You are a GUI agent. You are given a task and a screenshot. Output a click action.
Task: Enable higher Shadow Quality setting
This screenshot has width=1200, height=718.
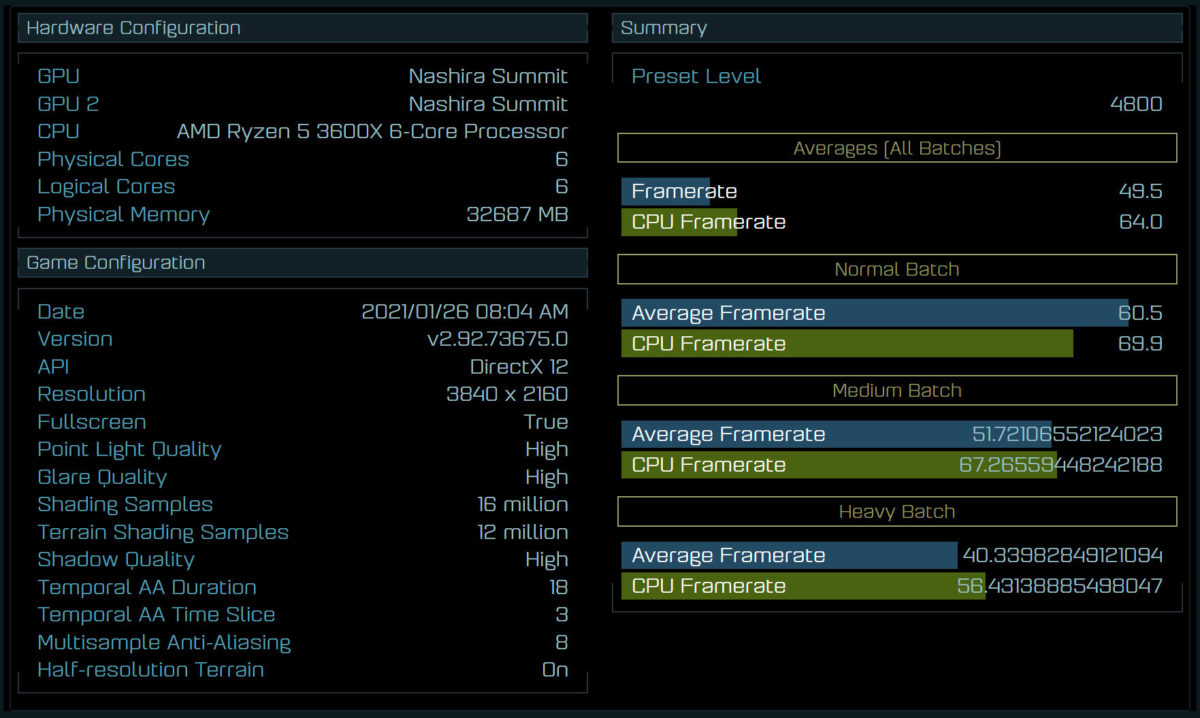[546, 559]
